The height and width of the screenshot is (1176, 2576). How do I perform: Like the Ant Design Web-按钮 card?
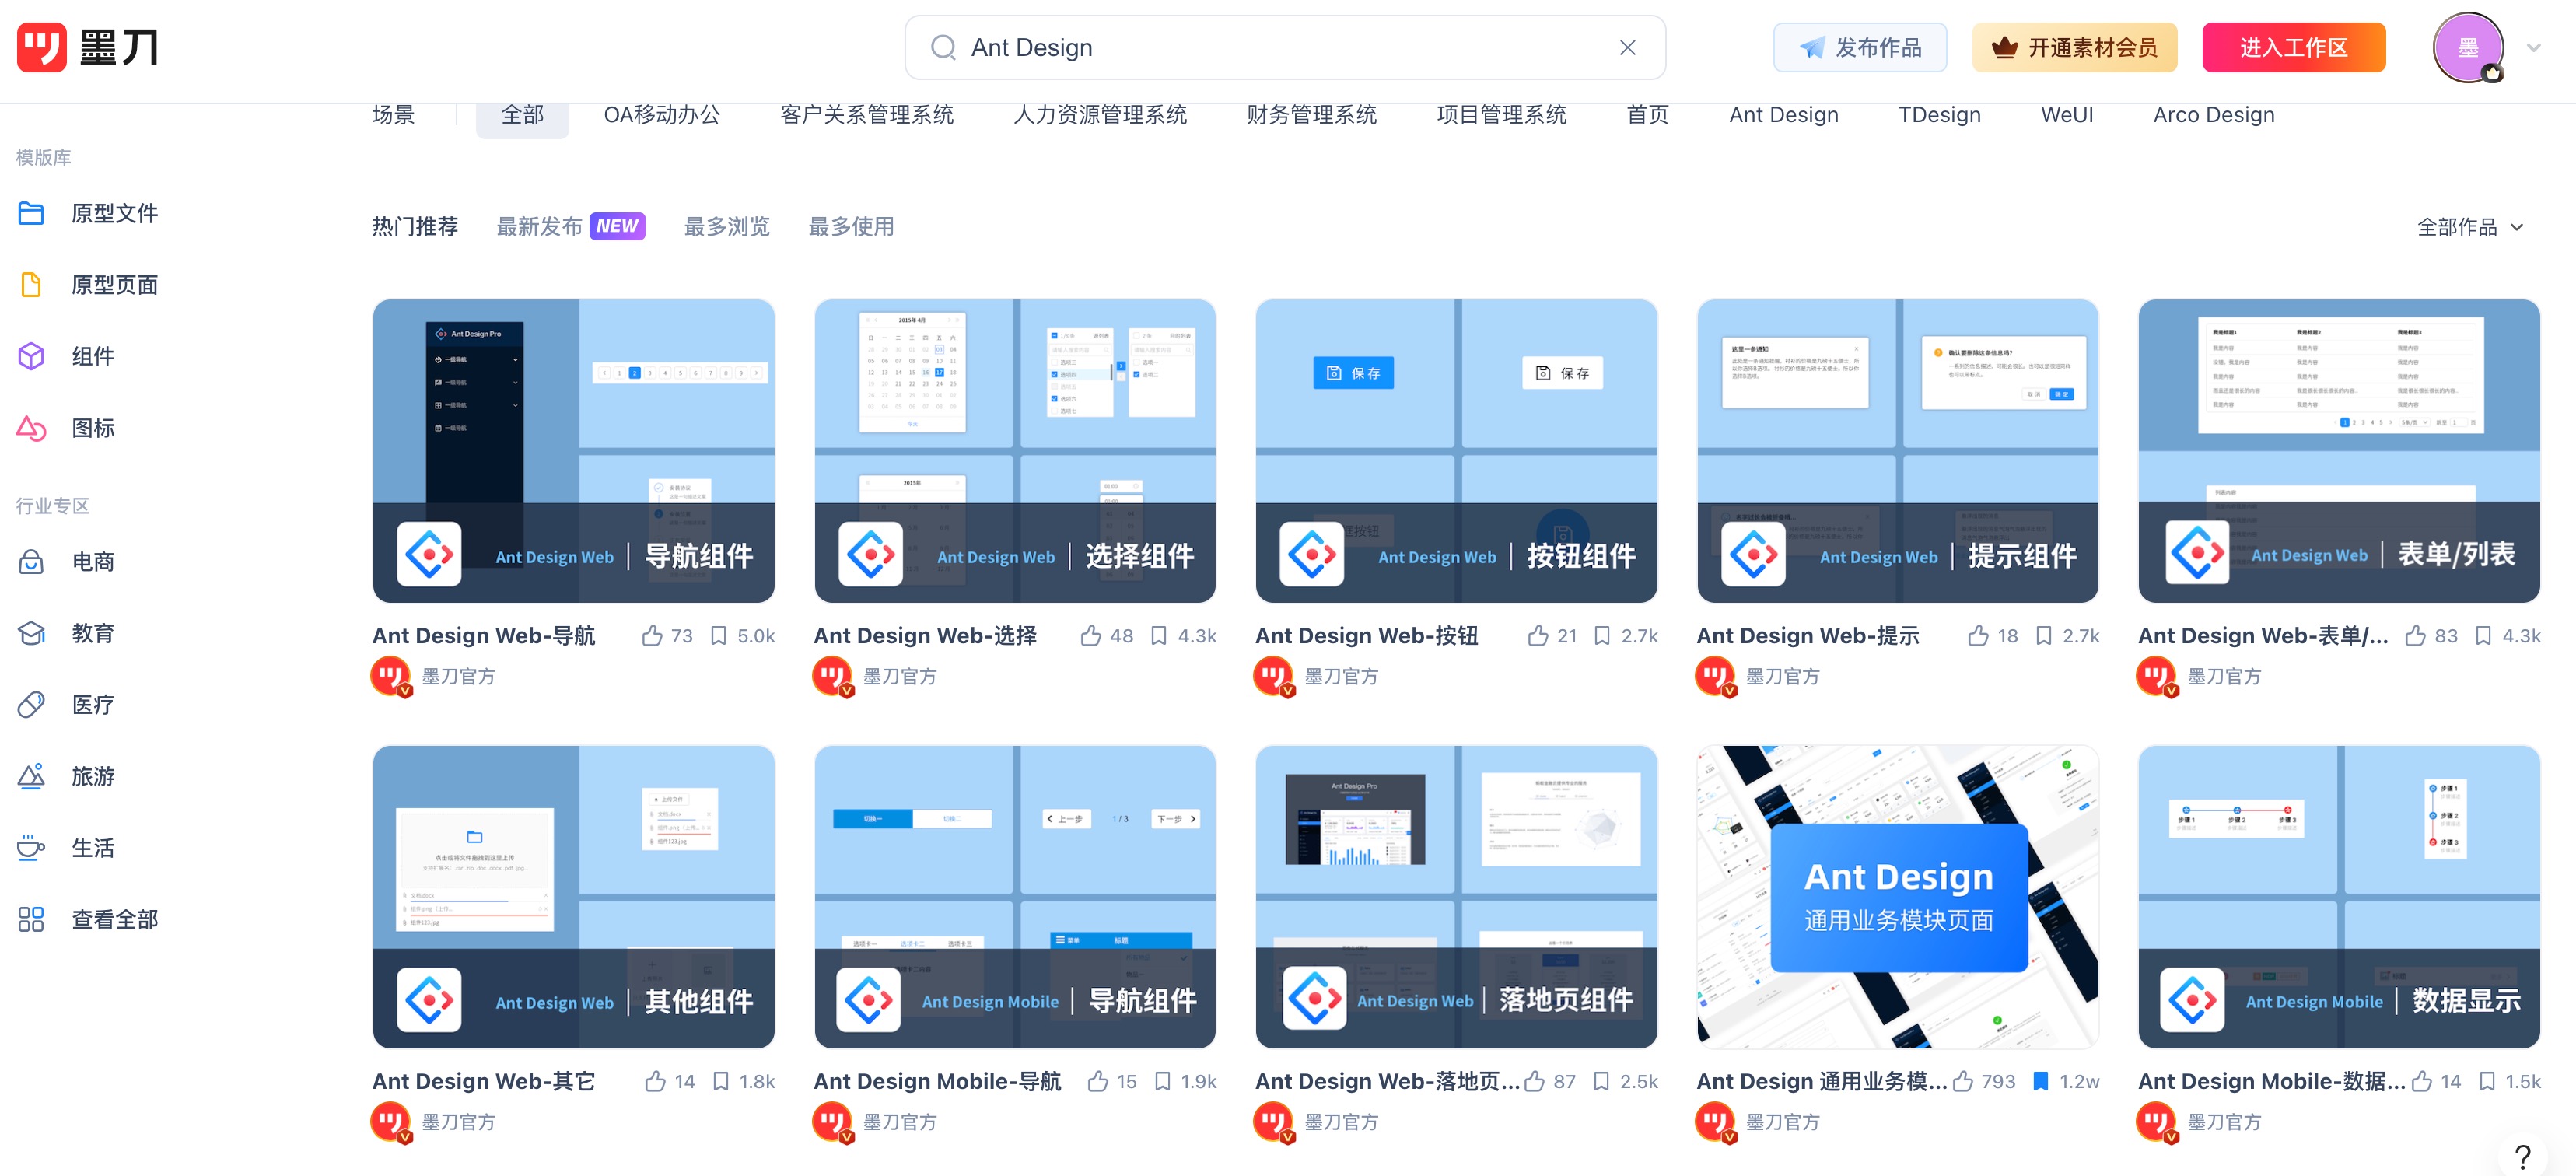(1538, 636)
